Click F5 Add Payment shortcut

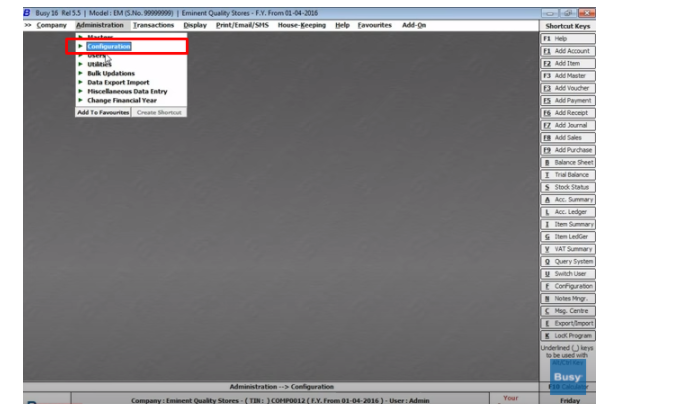click(x=568, y=100)
